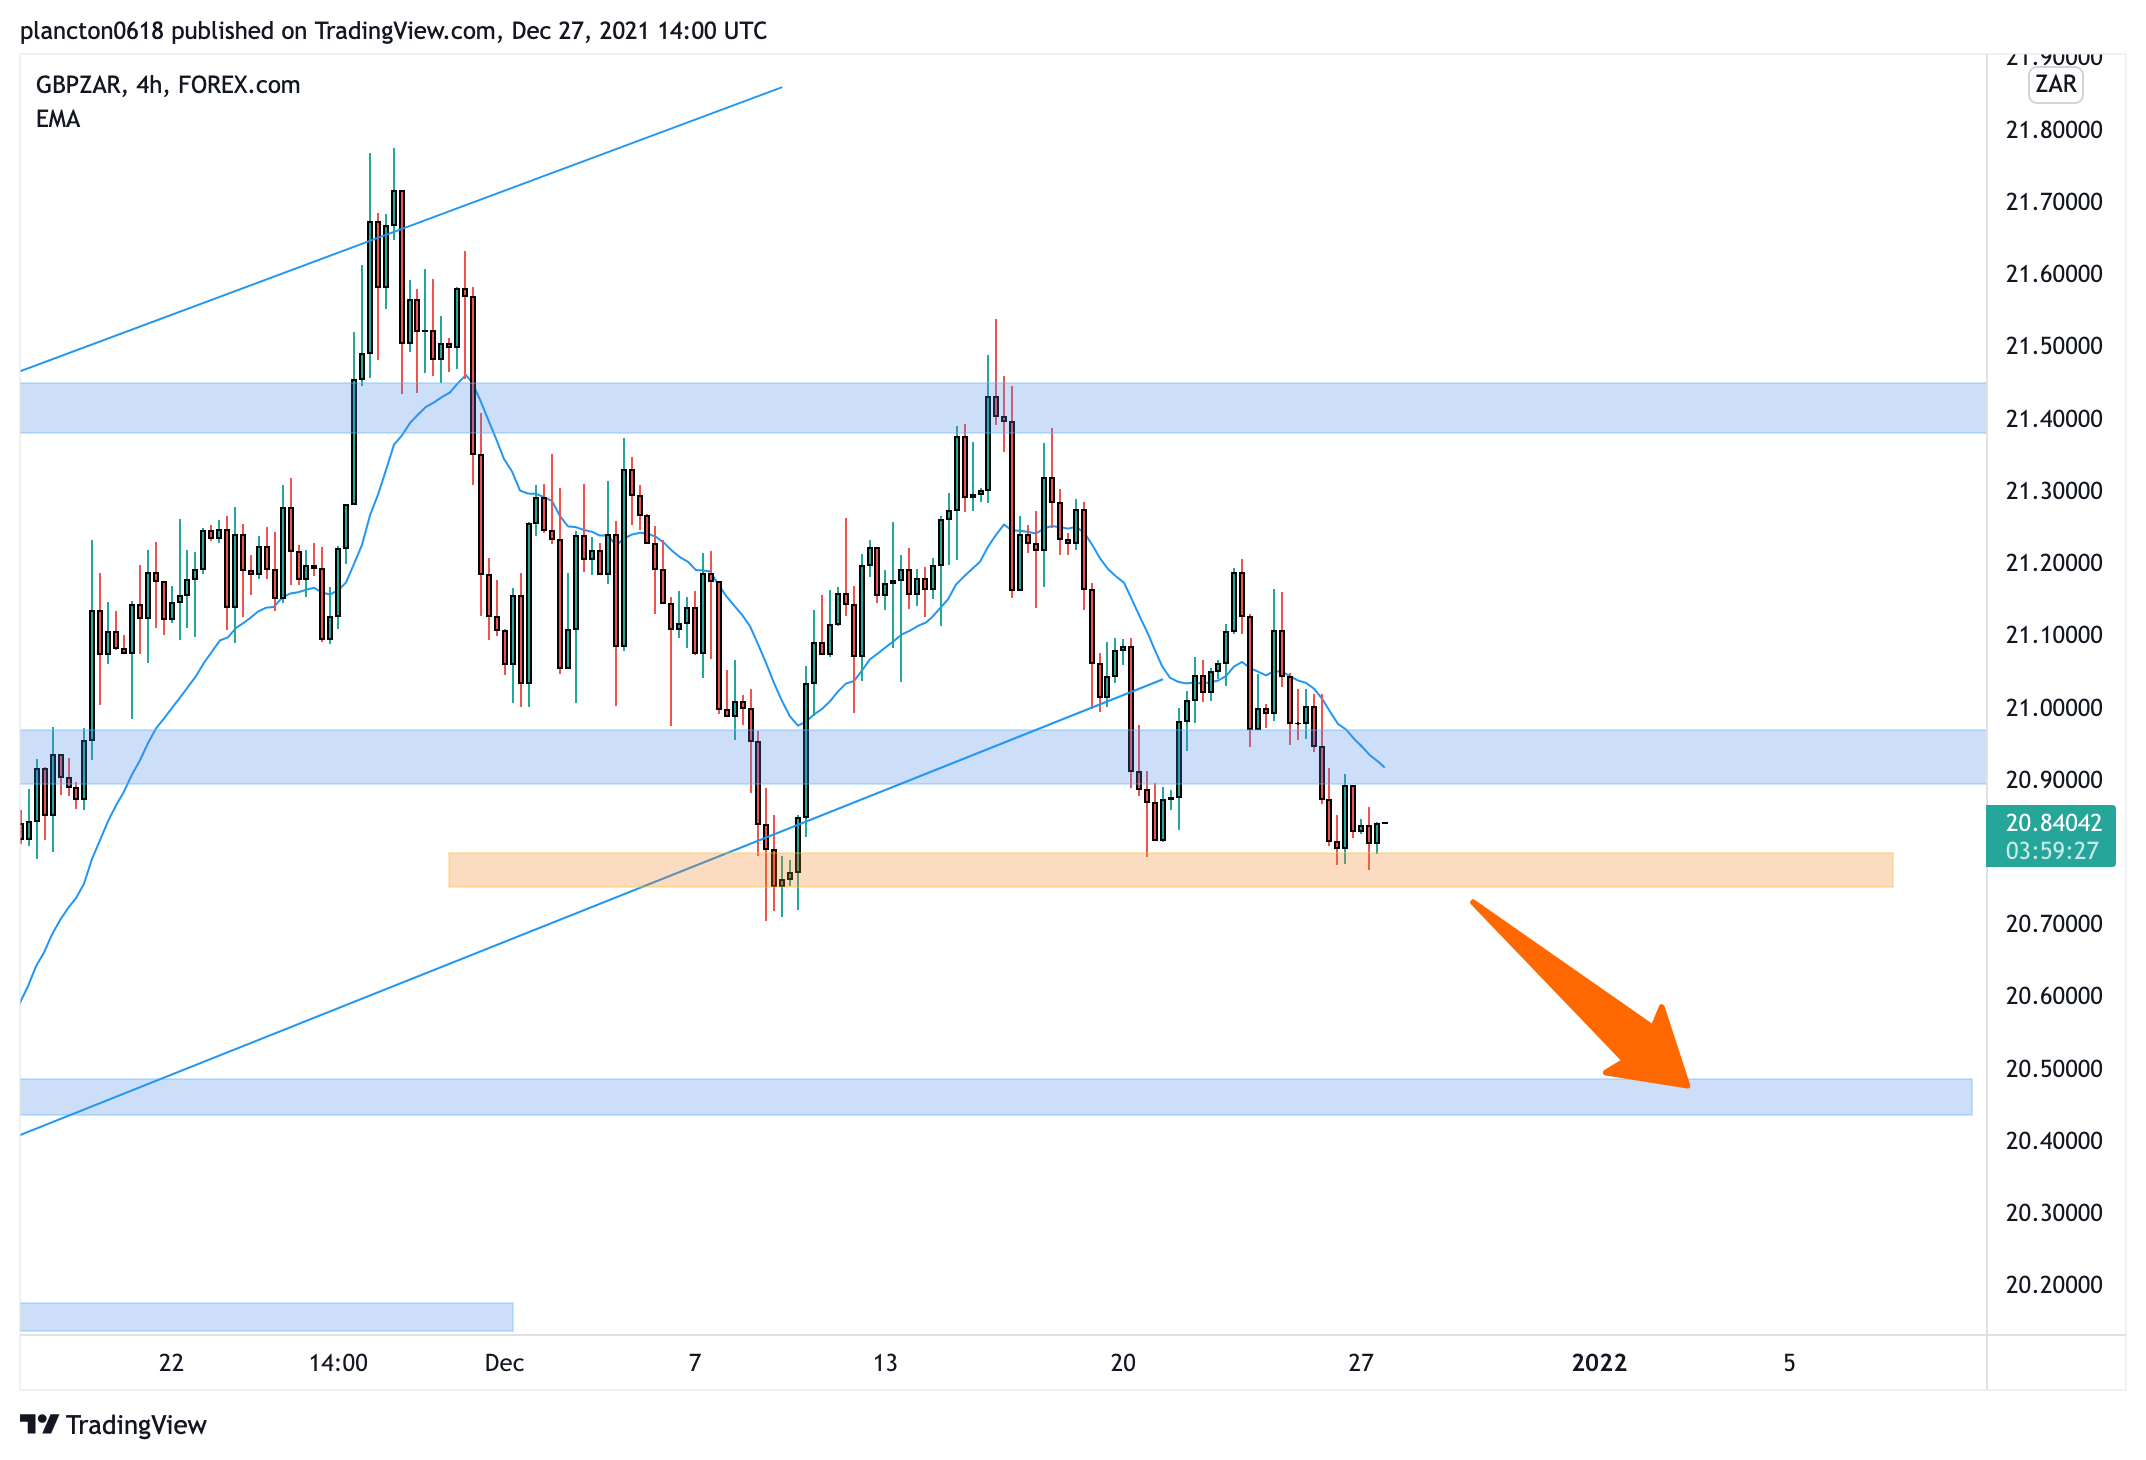Click the 22 date label on time axis
The height and width of the screenshot is (1460, 2146).
coord(171,1363)
